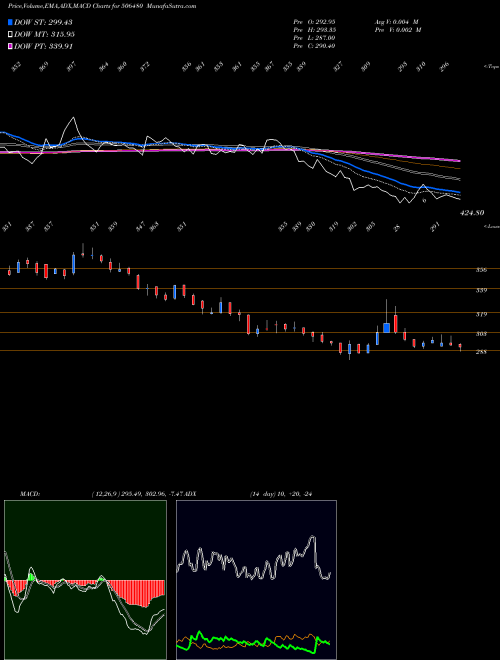Click the MACD indicator heading
The height and width of the screenshot is (660, 500).
pyautogui.click(x=29, y=494)
